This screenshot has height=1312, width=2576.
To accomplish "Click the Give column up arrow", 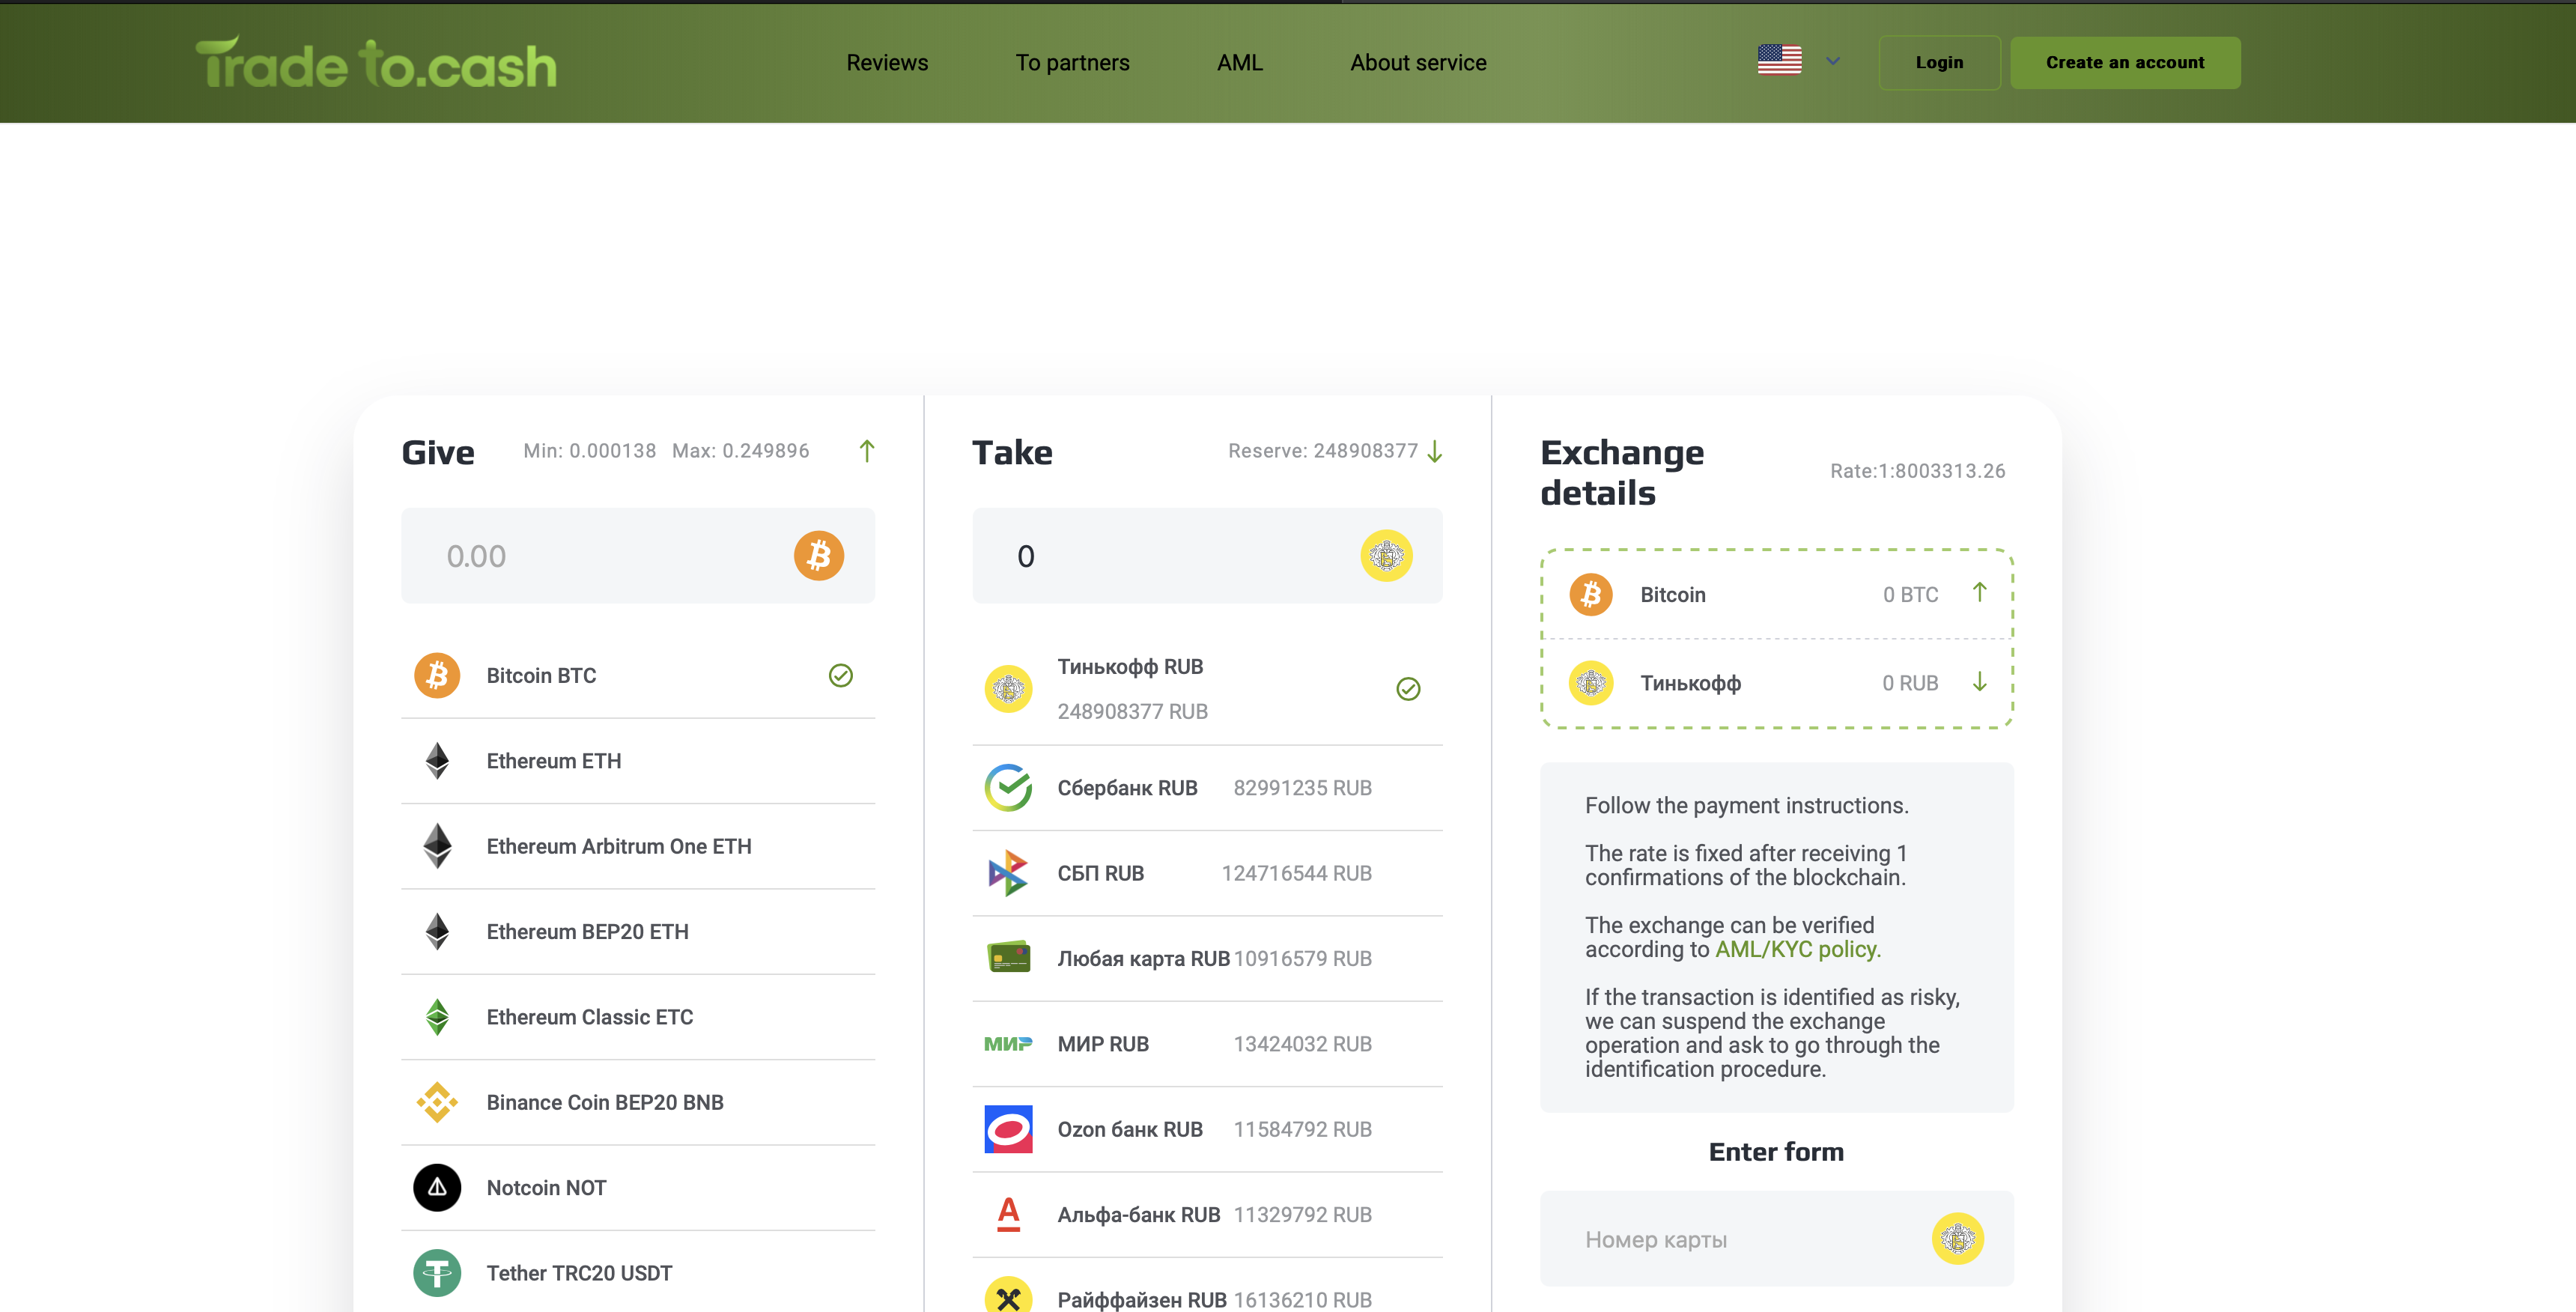I will [x=867, y=451].
